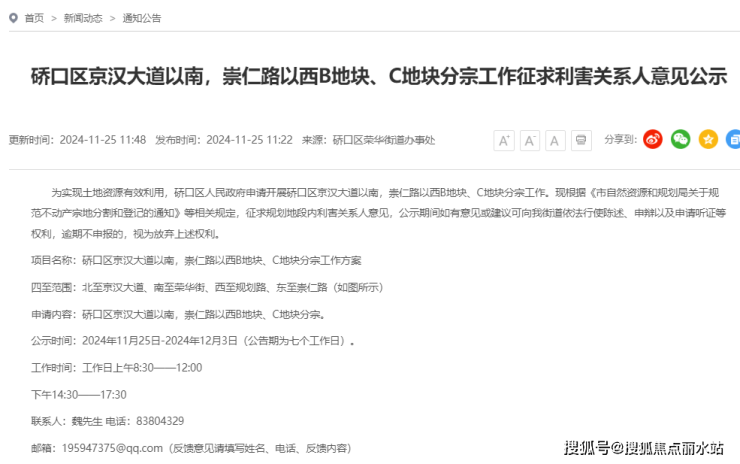Click the 分享到 label
Screen dimensions: 740x464
[621, 140]
